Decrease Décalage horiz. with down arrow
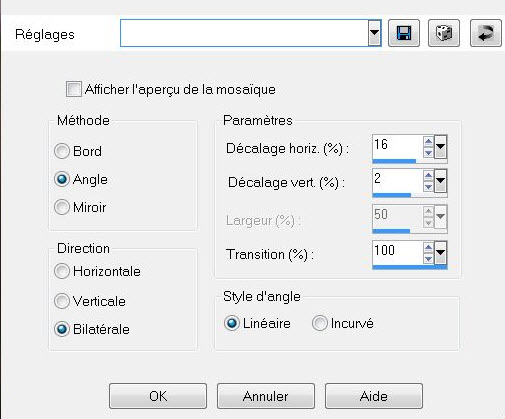This screenshot has width=505, height=419. (428, 153)
